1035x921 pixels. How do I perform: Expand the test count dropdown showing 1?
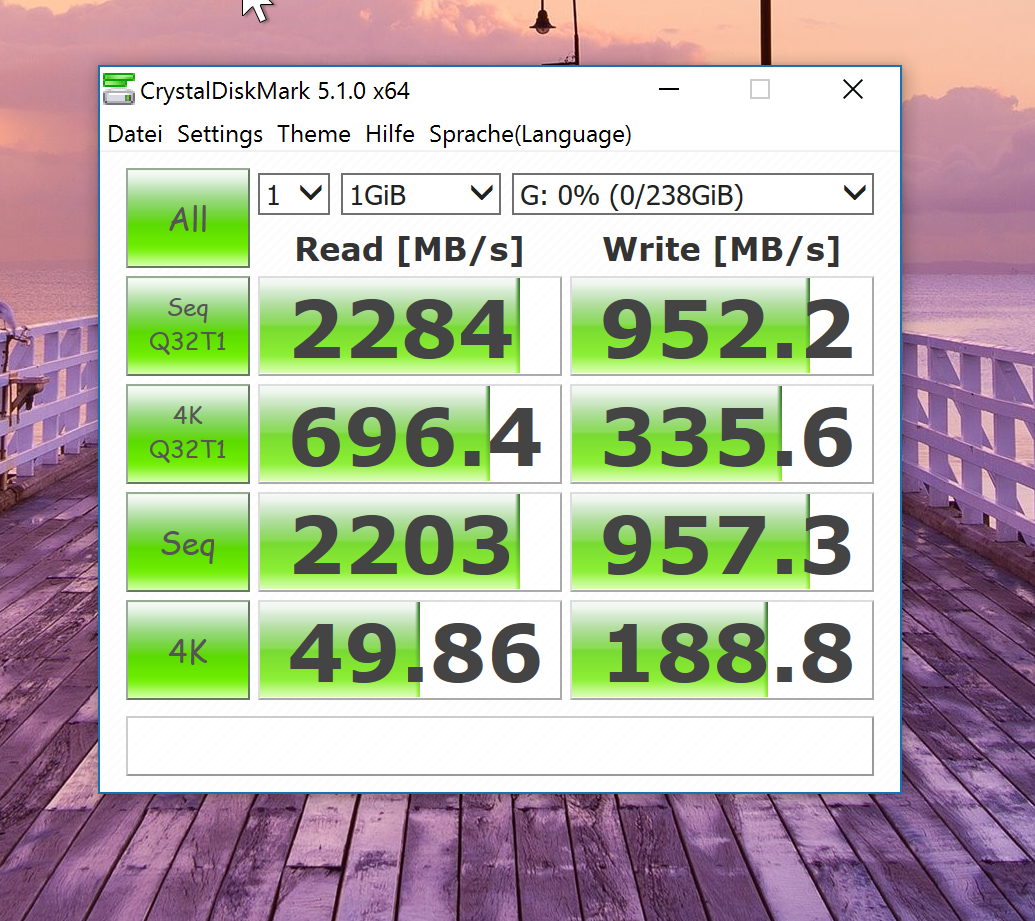click(294, 194)
